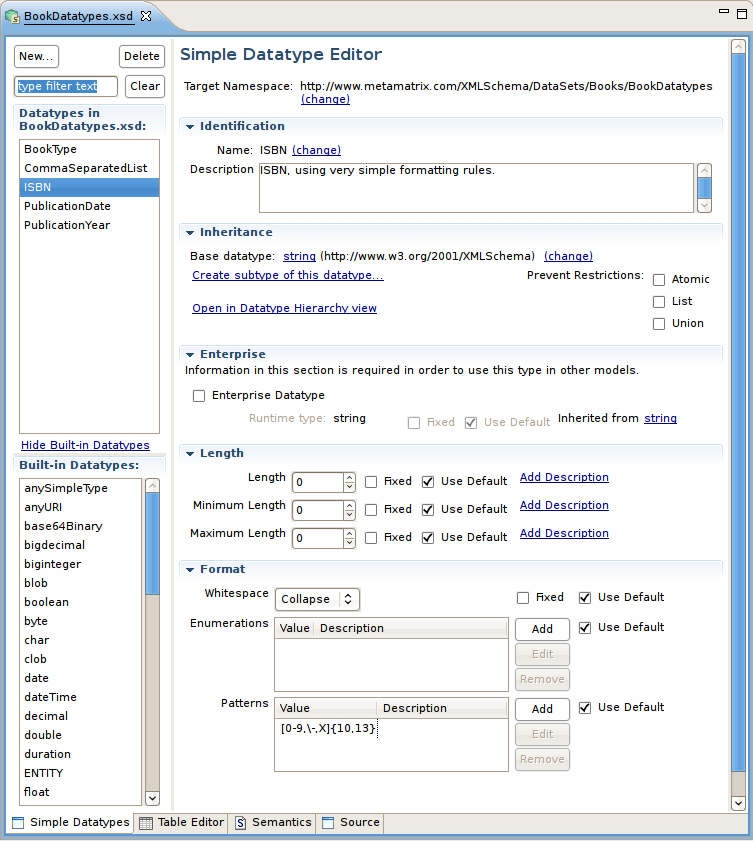
Task: Increase the Length spinner value
Action: (x=349, y=477)
